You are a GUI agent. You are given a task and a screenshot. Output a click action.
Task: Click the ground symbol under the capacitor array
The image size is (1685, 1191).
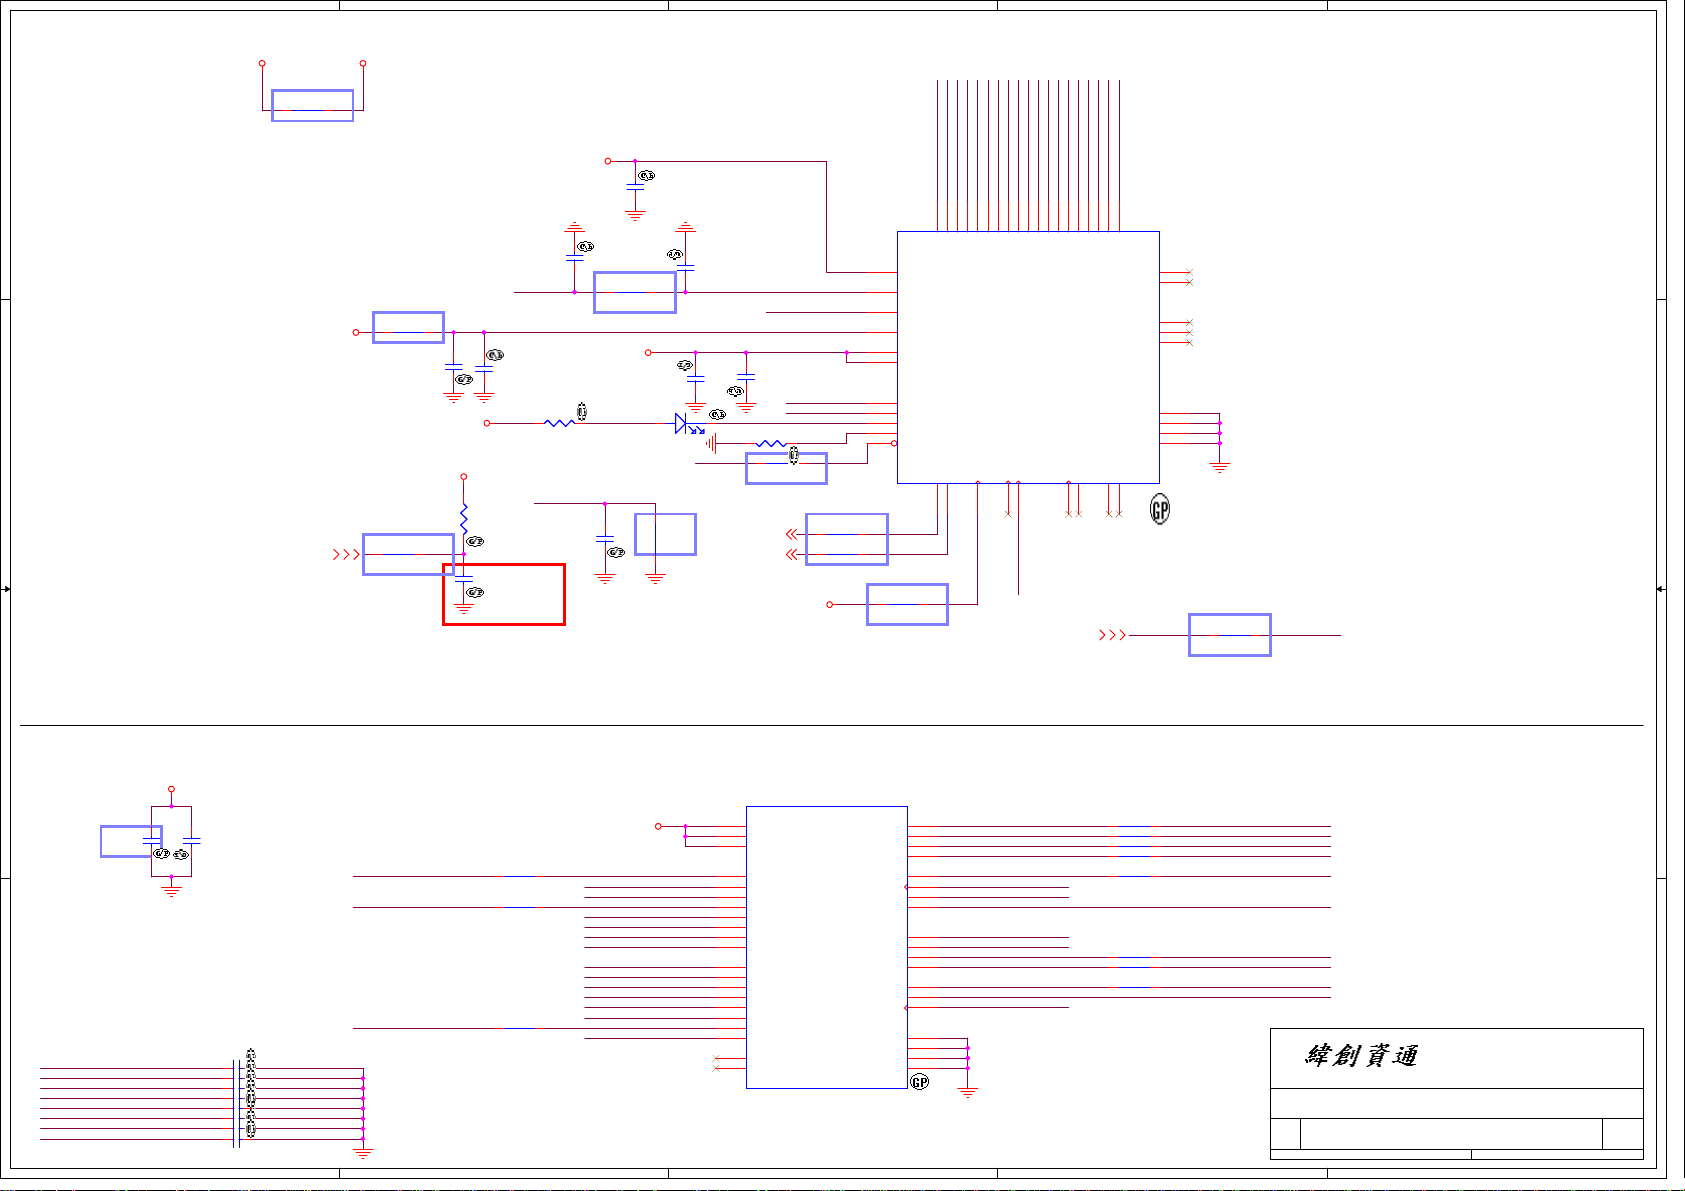[363, 1153]
